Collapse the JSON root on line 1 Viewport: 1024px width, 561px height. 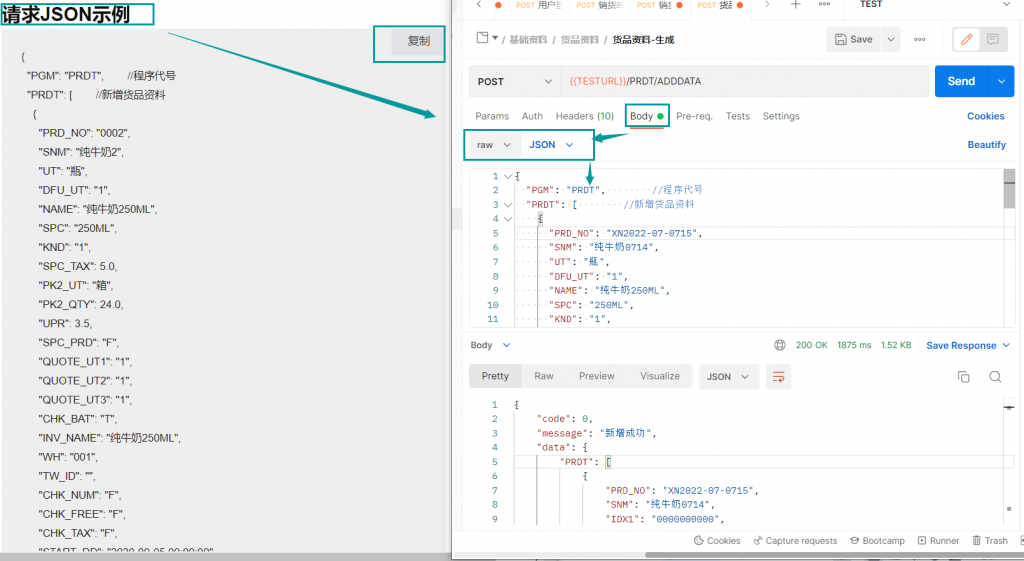coord(507,176)
